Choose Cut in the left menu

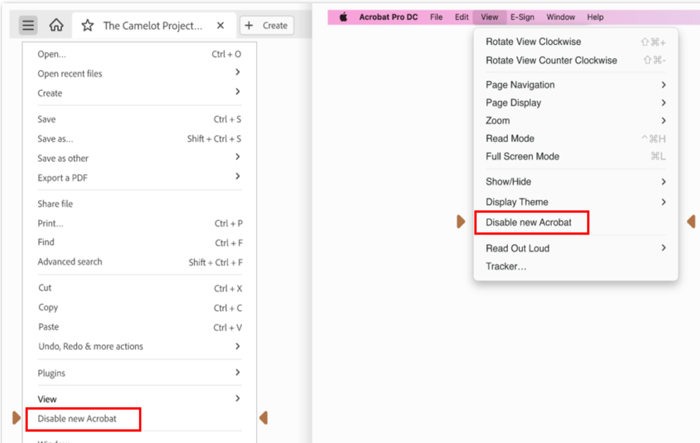click(x=139, y=288)
